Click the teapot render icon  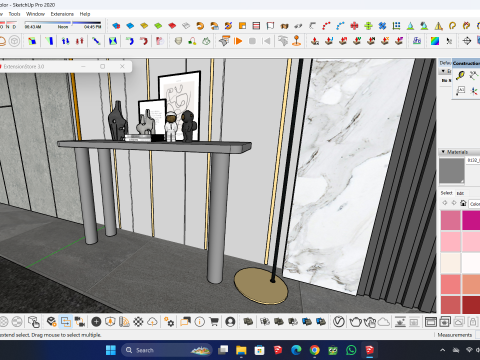pos(355,322)
